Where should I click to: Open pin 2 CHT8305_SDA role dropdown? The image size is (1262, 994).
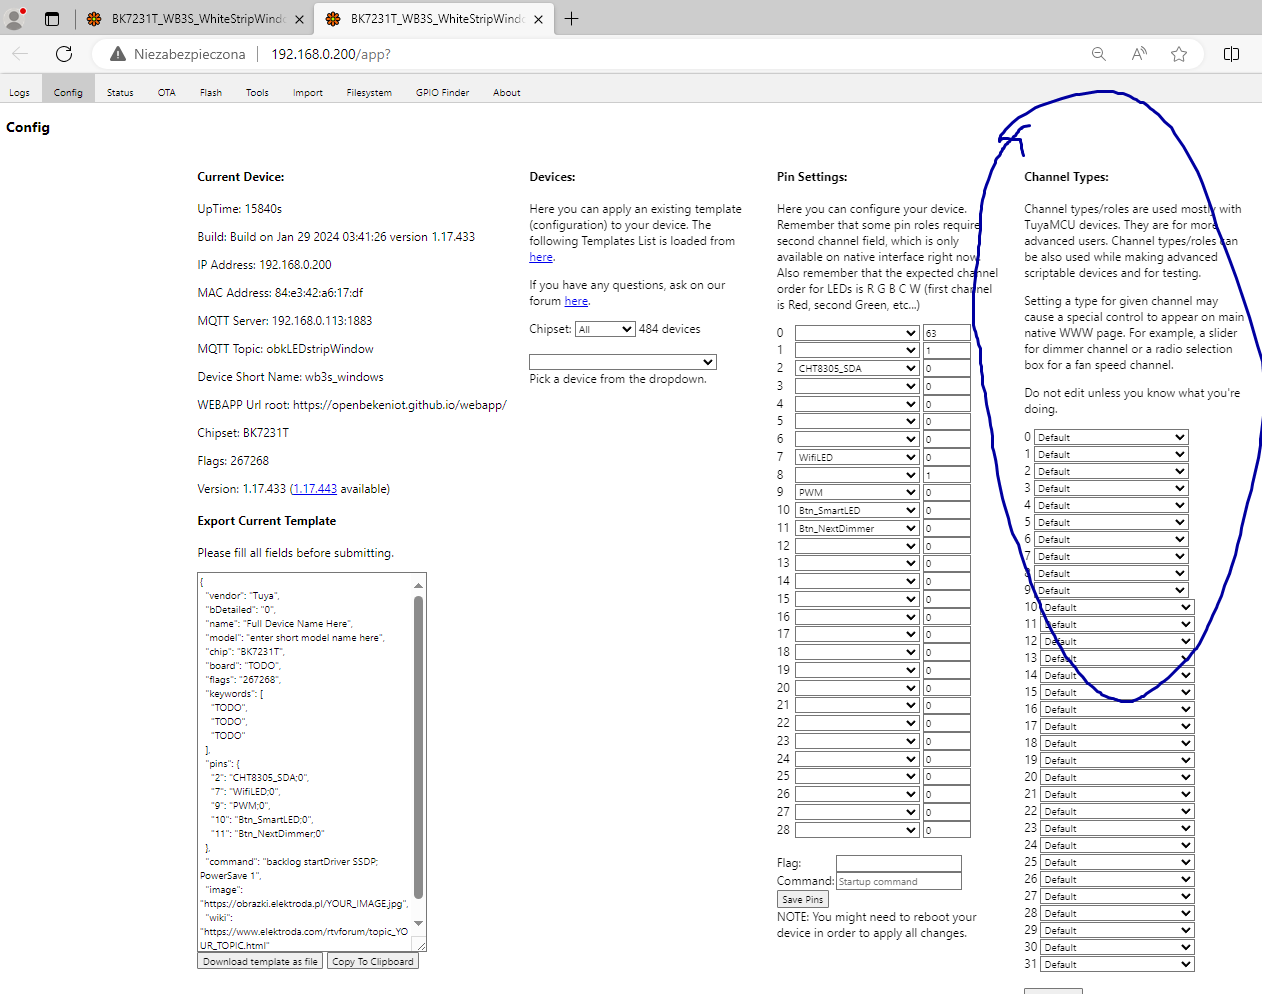[x=857, y=368]
